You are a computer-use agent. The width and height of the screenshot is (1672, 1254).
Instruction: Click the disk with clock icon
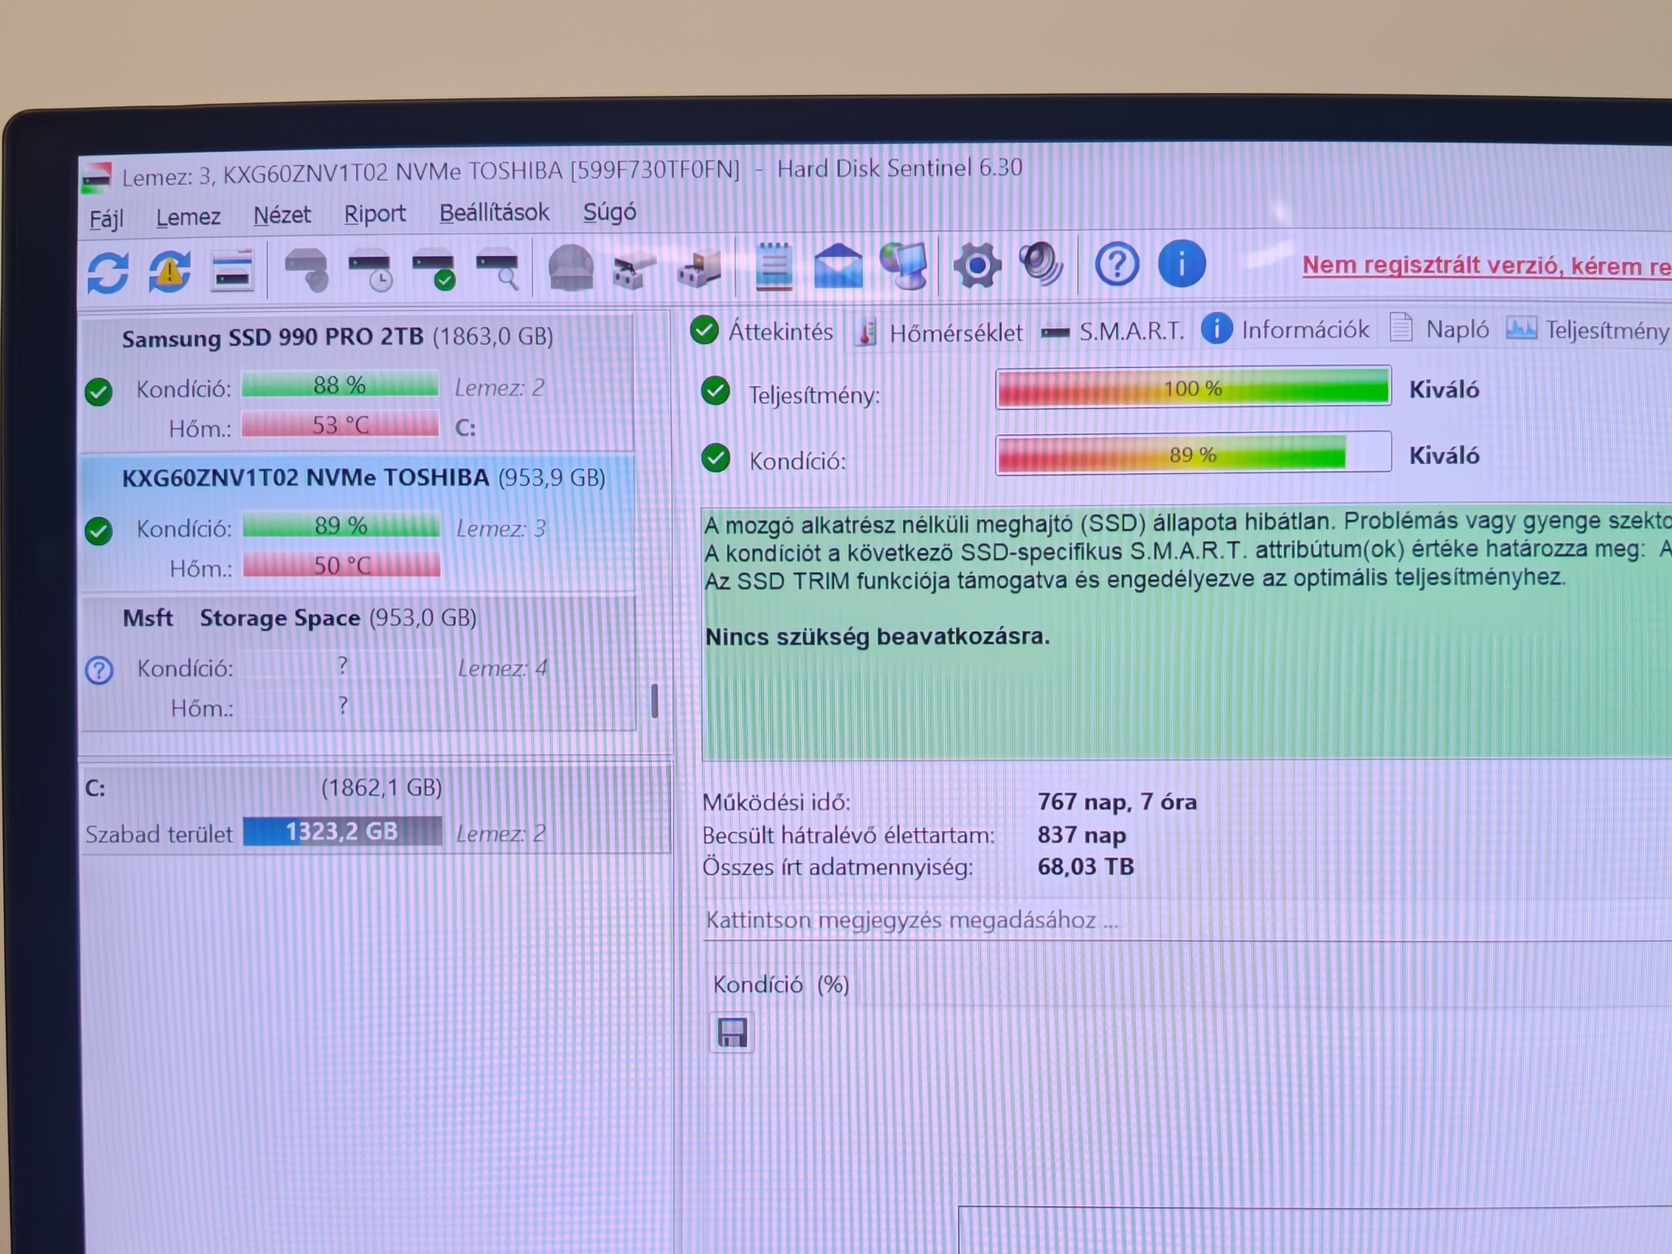(370, 270)
